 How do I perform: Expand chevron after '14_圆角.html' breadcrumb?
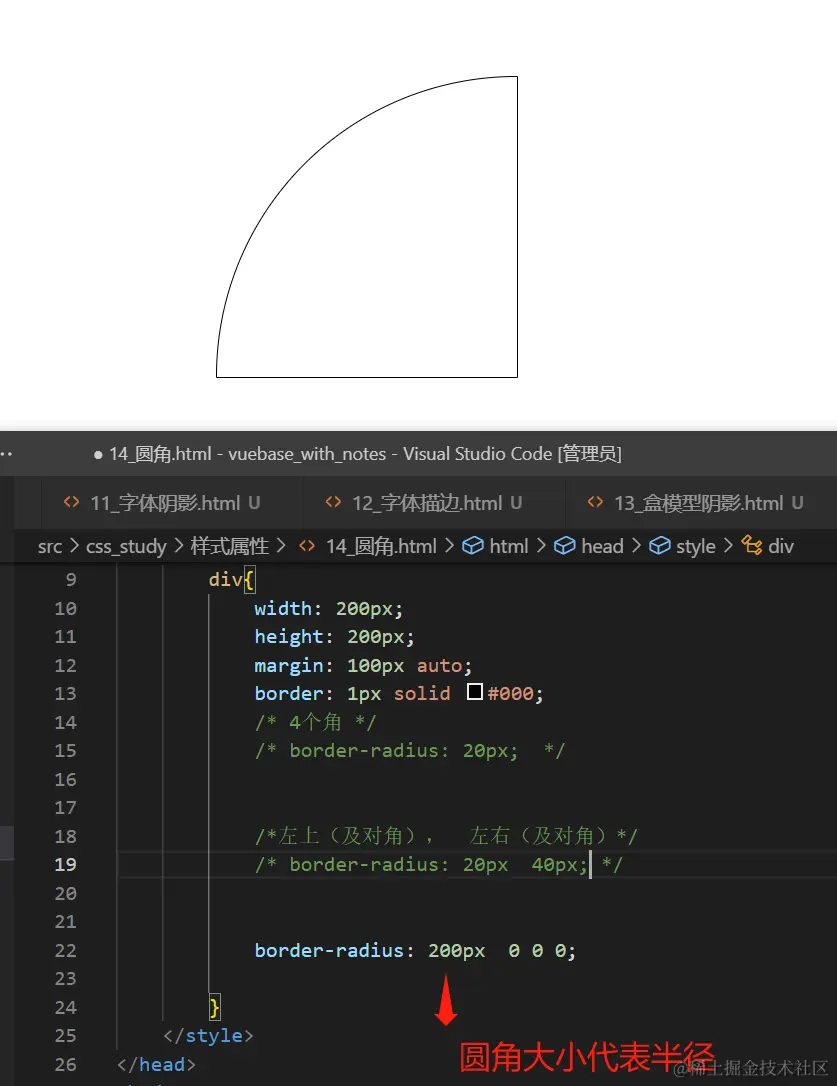pyautogui.click(x=449, y=546)
